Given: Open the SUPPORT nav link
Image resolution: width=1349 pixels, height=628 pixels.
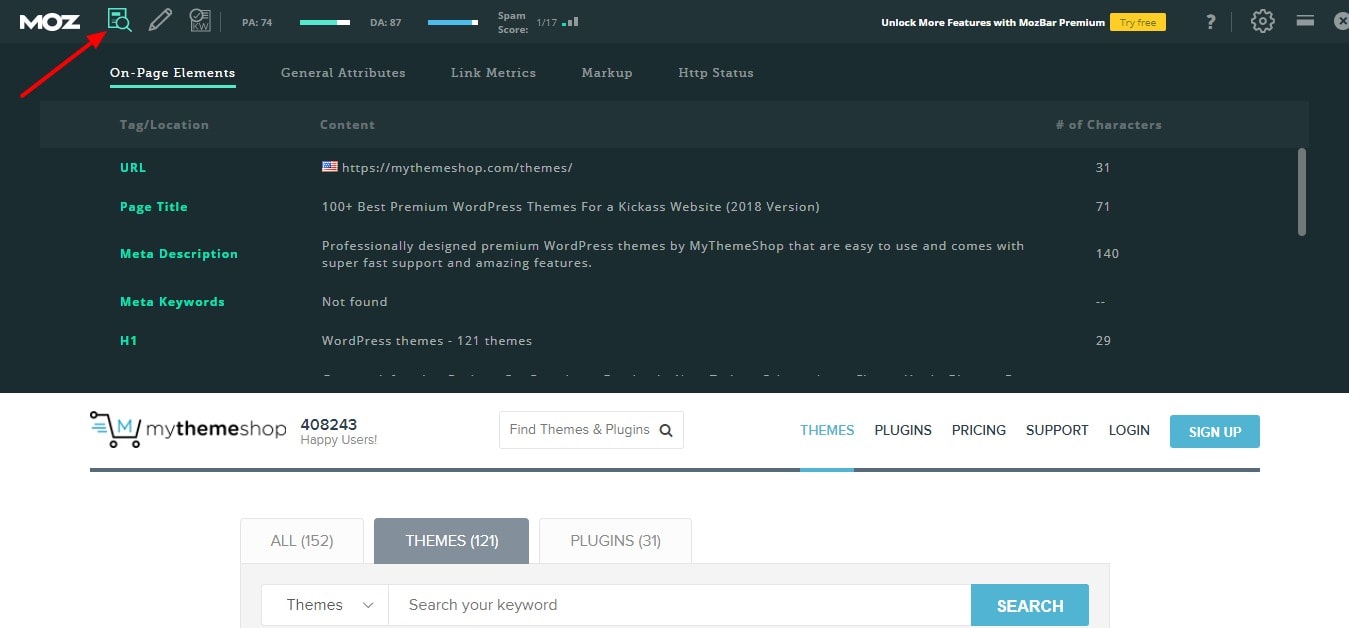Looking at the screenshot, I should [x=1057, y=430].
